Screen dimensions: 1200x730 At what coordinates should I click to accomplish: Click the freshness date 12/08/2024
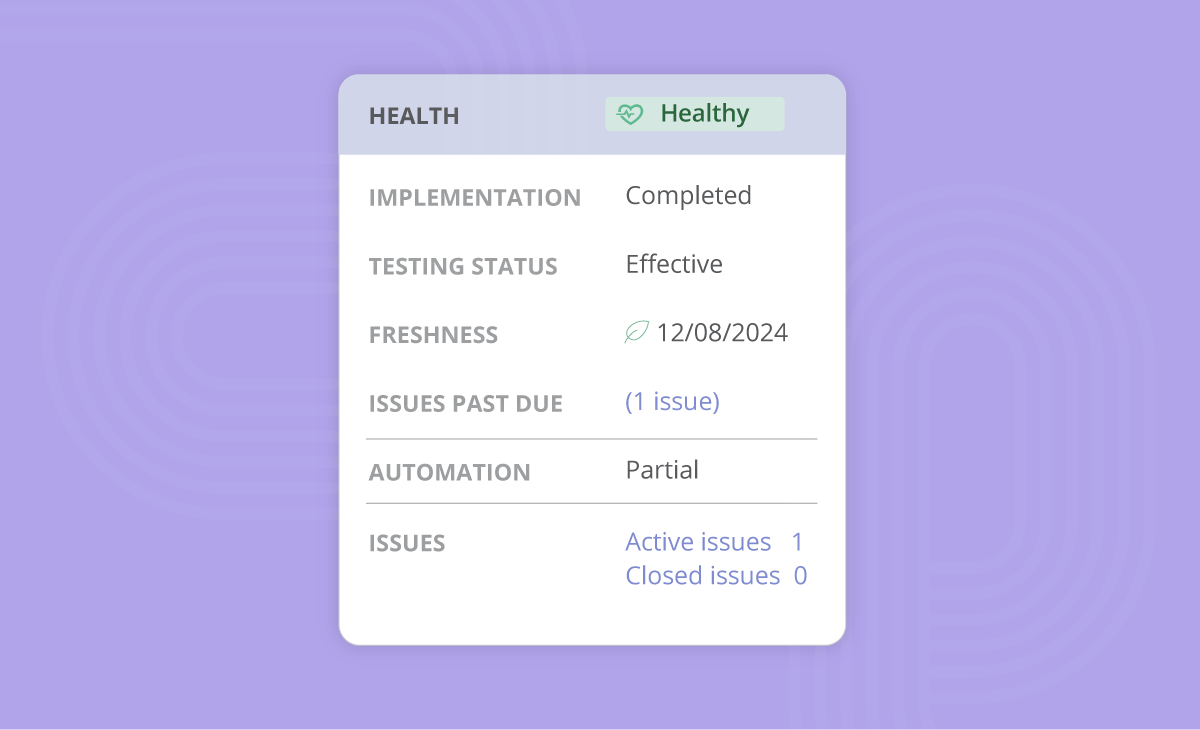click(722, 333)
